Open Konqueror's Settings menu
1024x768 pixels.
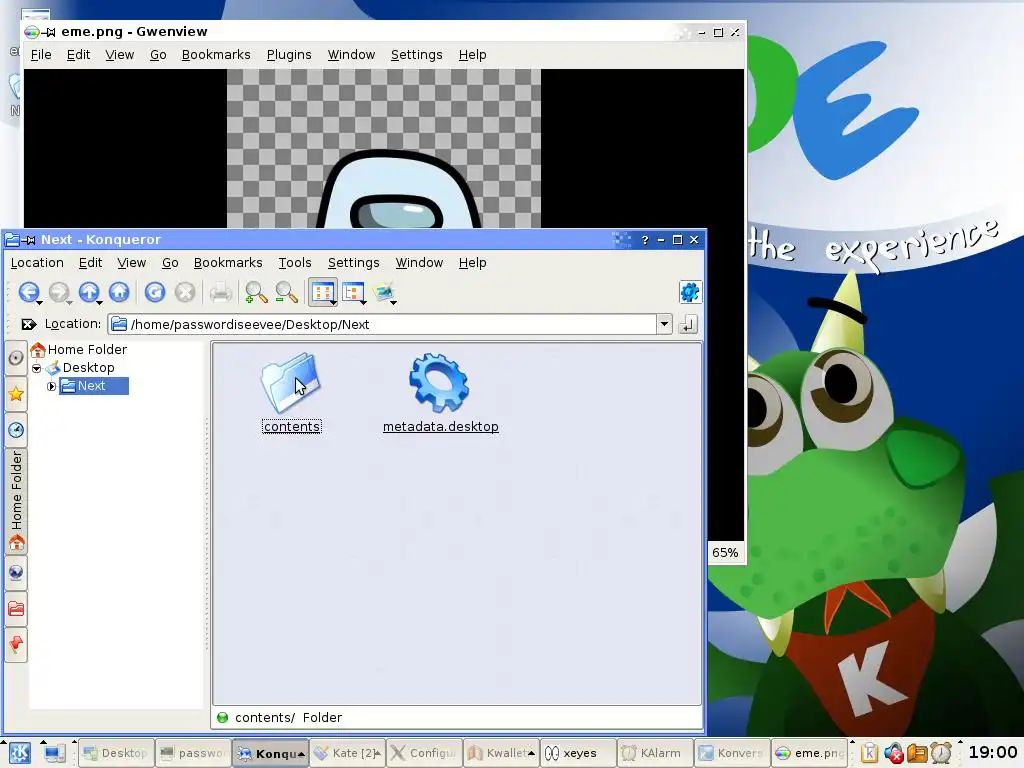coord(353,263)
